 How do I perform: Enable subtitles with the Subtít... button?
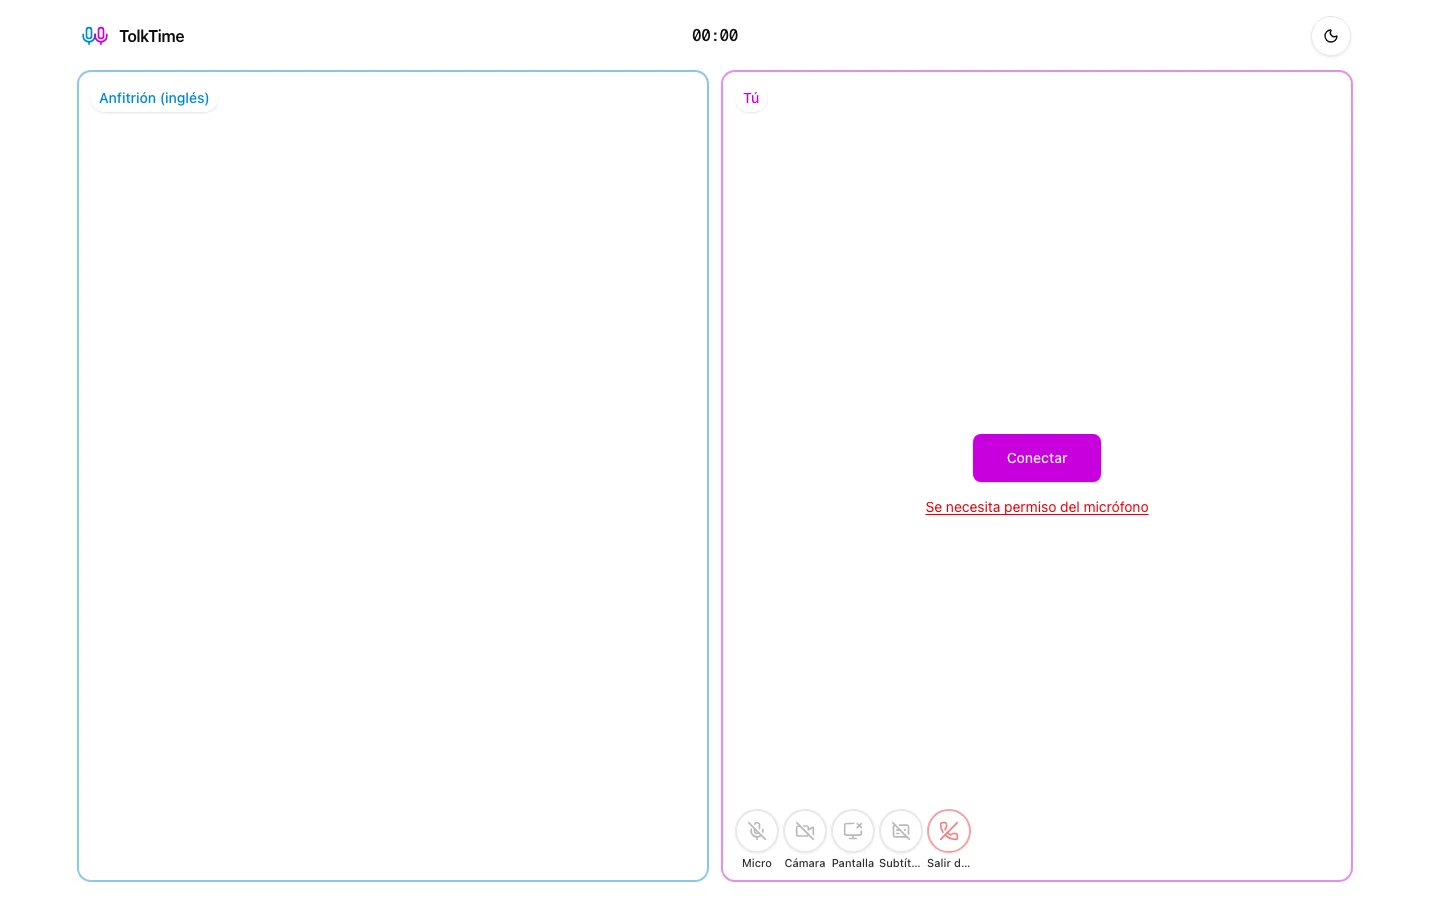[x=901, y=831]
